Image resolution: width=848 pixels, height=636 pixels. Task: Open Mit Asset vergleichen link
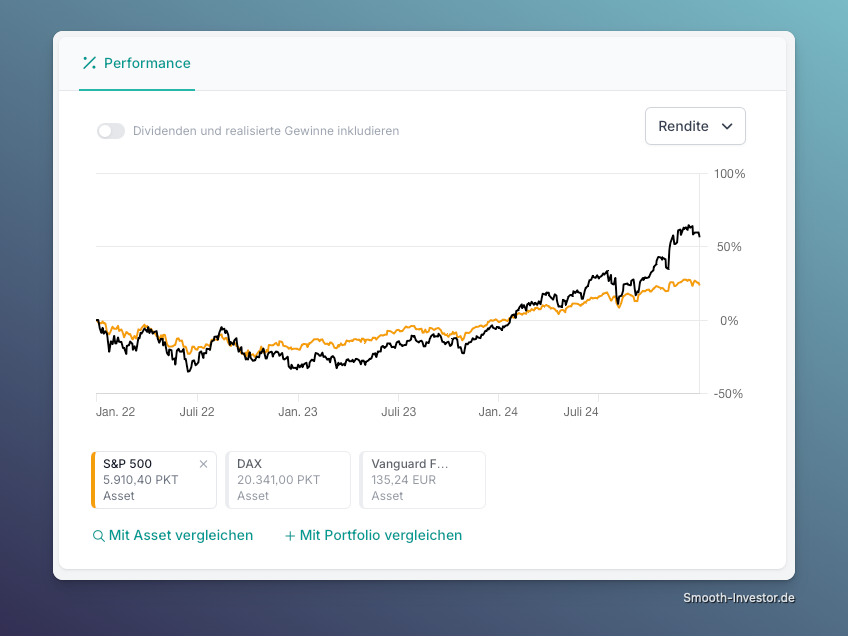(181, 535)
